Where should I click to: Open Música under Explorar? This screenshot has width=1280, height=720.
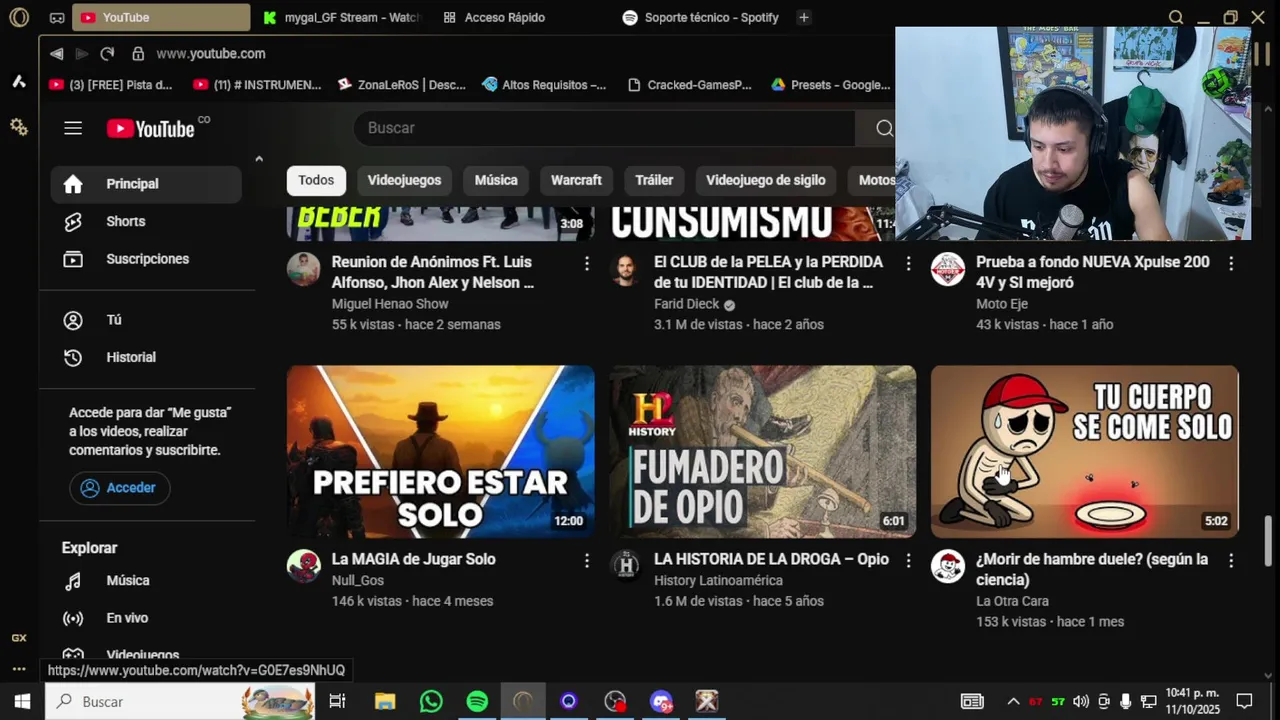tap(146, 581)
